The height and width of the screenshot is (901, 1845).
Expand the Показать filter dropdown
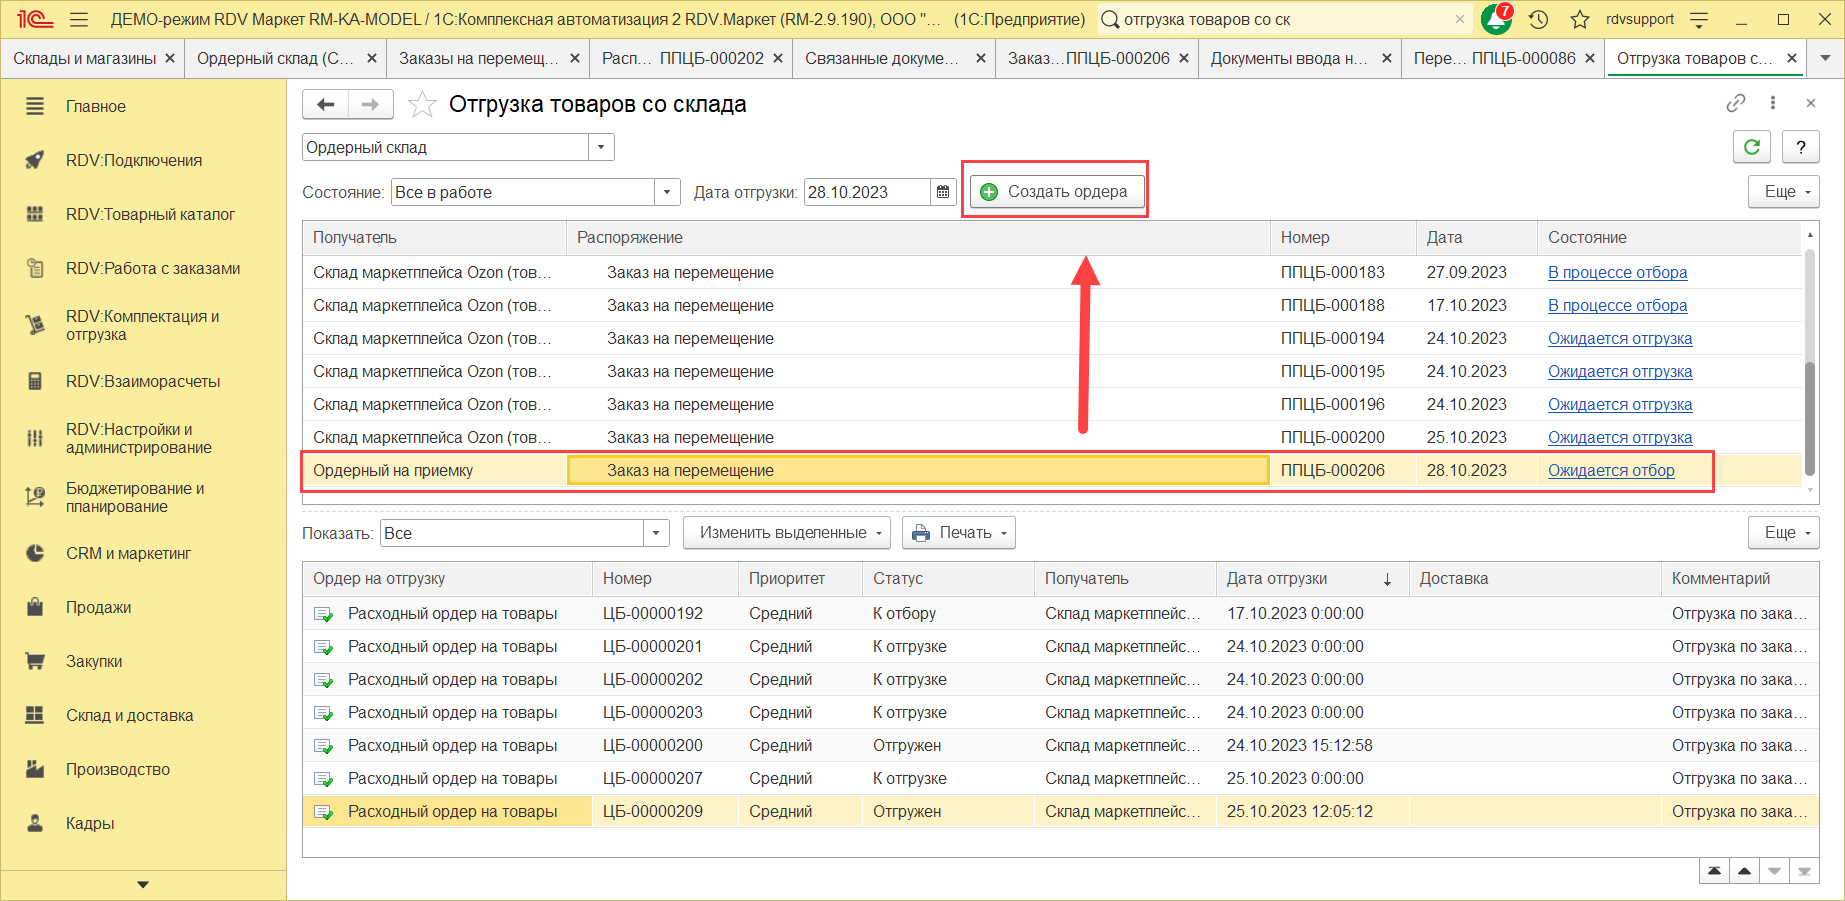656,533
